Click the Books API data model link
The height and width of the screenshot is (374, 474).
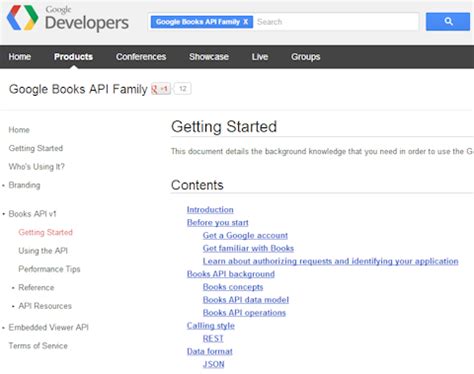[246, 300]
